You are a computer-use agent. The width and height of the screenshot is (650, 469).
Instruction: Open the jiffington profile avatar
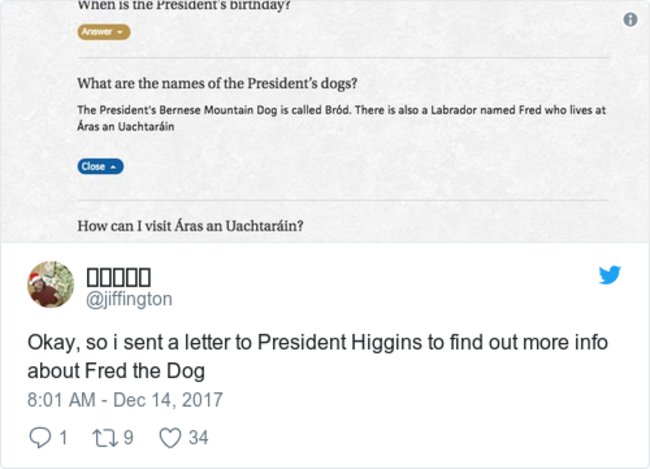[50, 285]
